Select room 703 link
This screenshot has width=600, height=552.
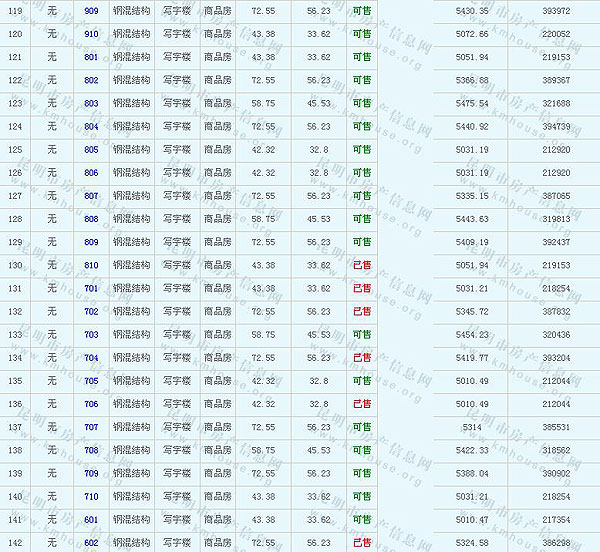[x=91, y=335]
